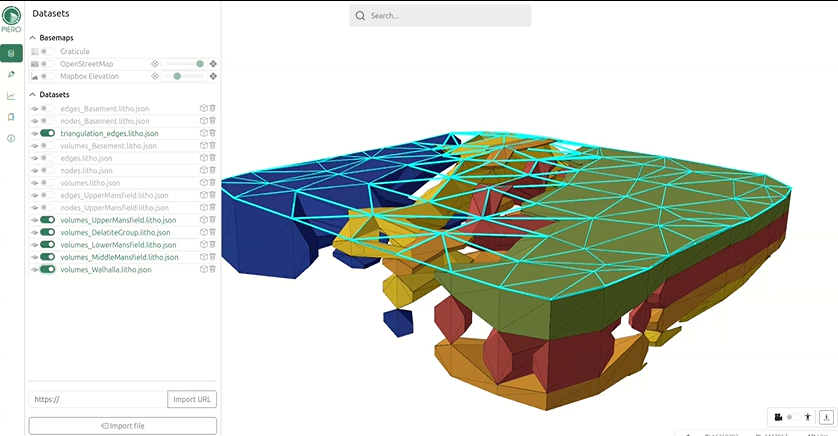Screen dimensions: 838x436
Task: Focus the Search field
Action: (440, 16)
